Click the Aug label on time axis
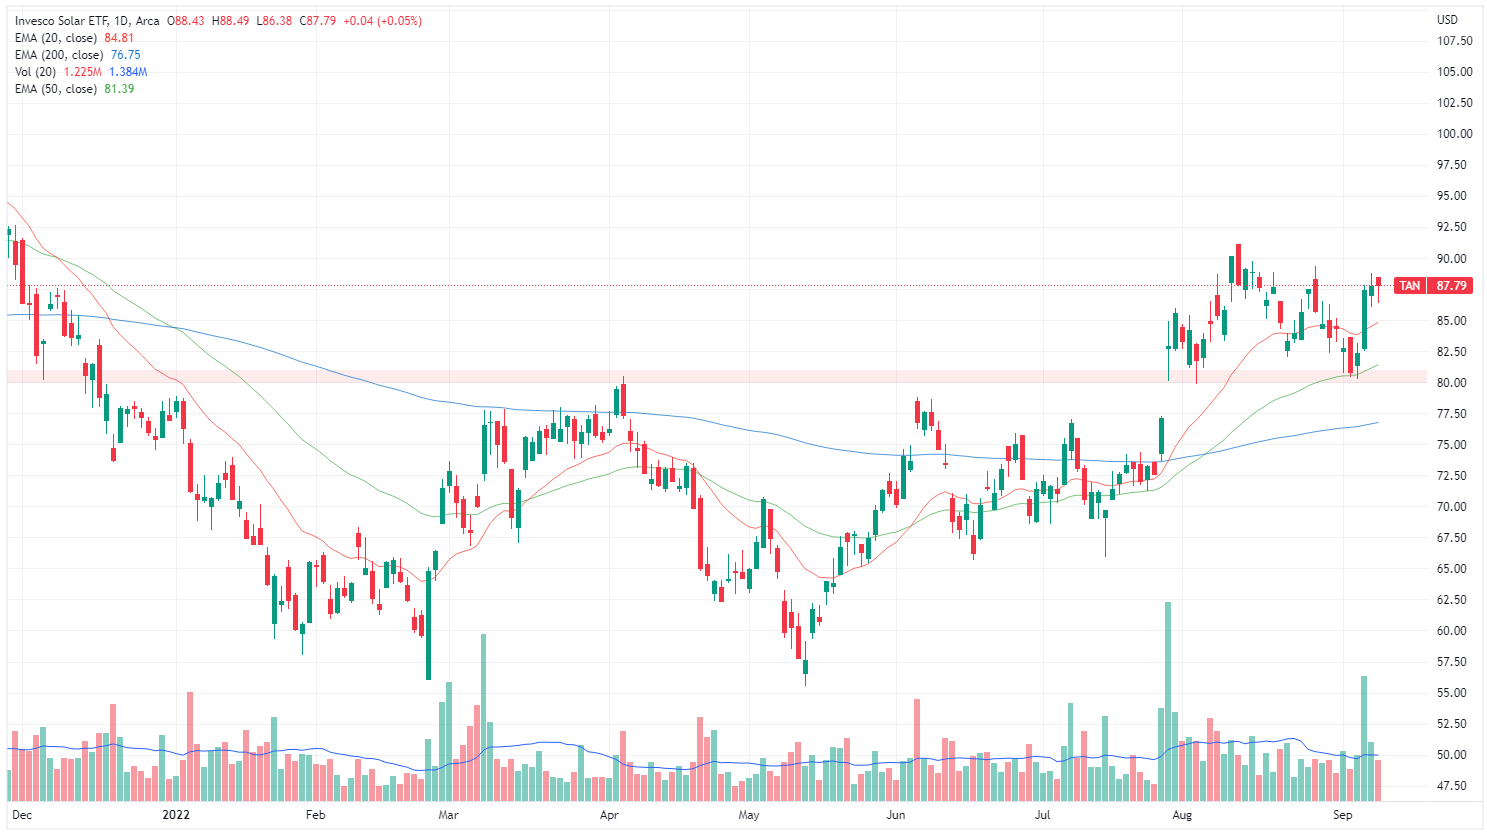Viewport: 1487px width, 833px height. coord(1183,815)
